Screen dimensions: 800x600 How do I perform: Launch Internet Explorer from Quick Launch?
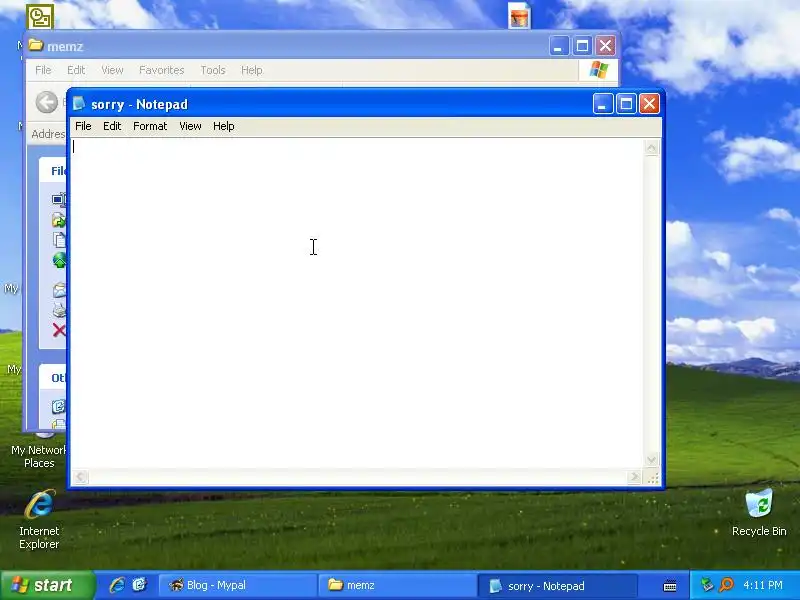click(117, 585)
